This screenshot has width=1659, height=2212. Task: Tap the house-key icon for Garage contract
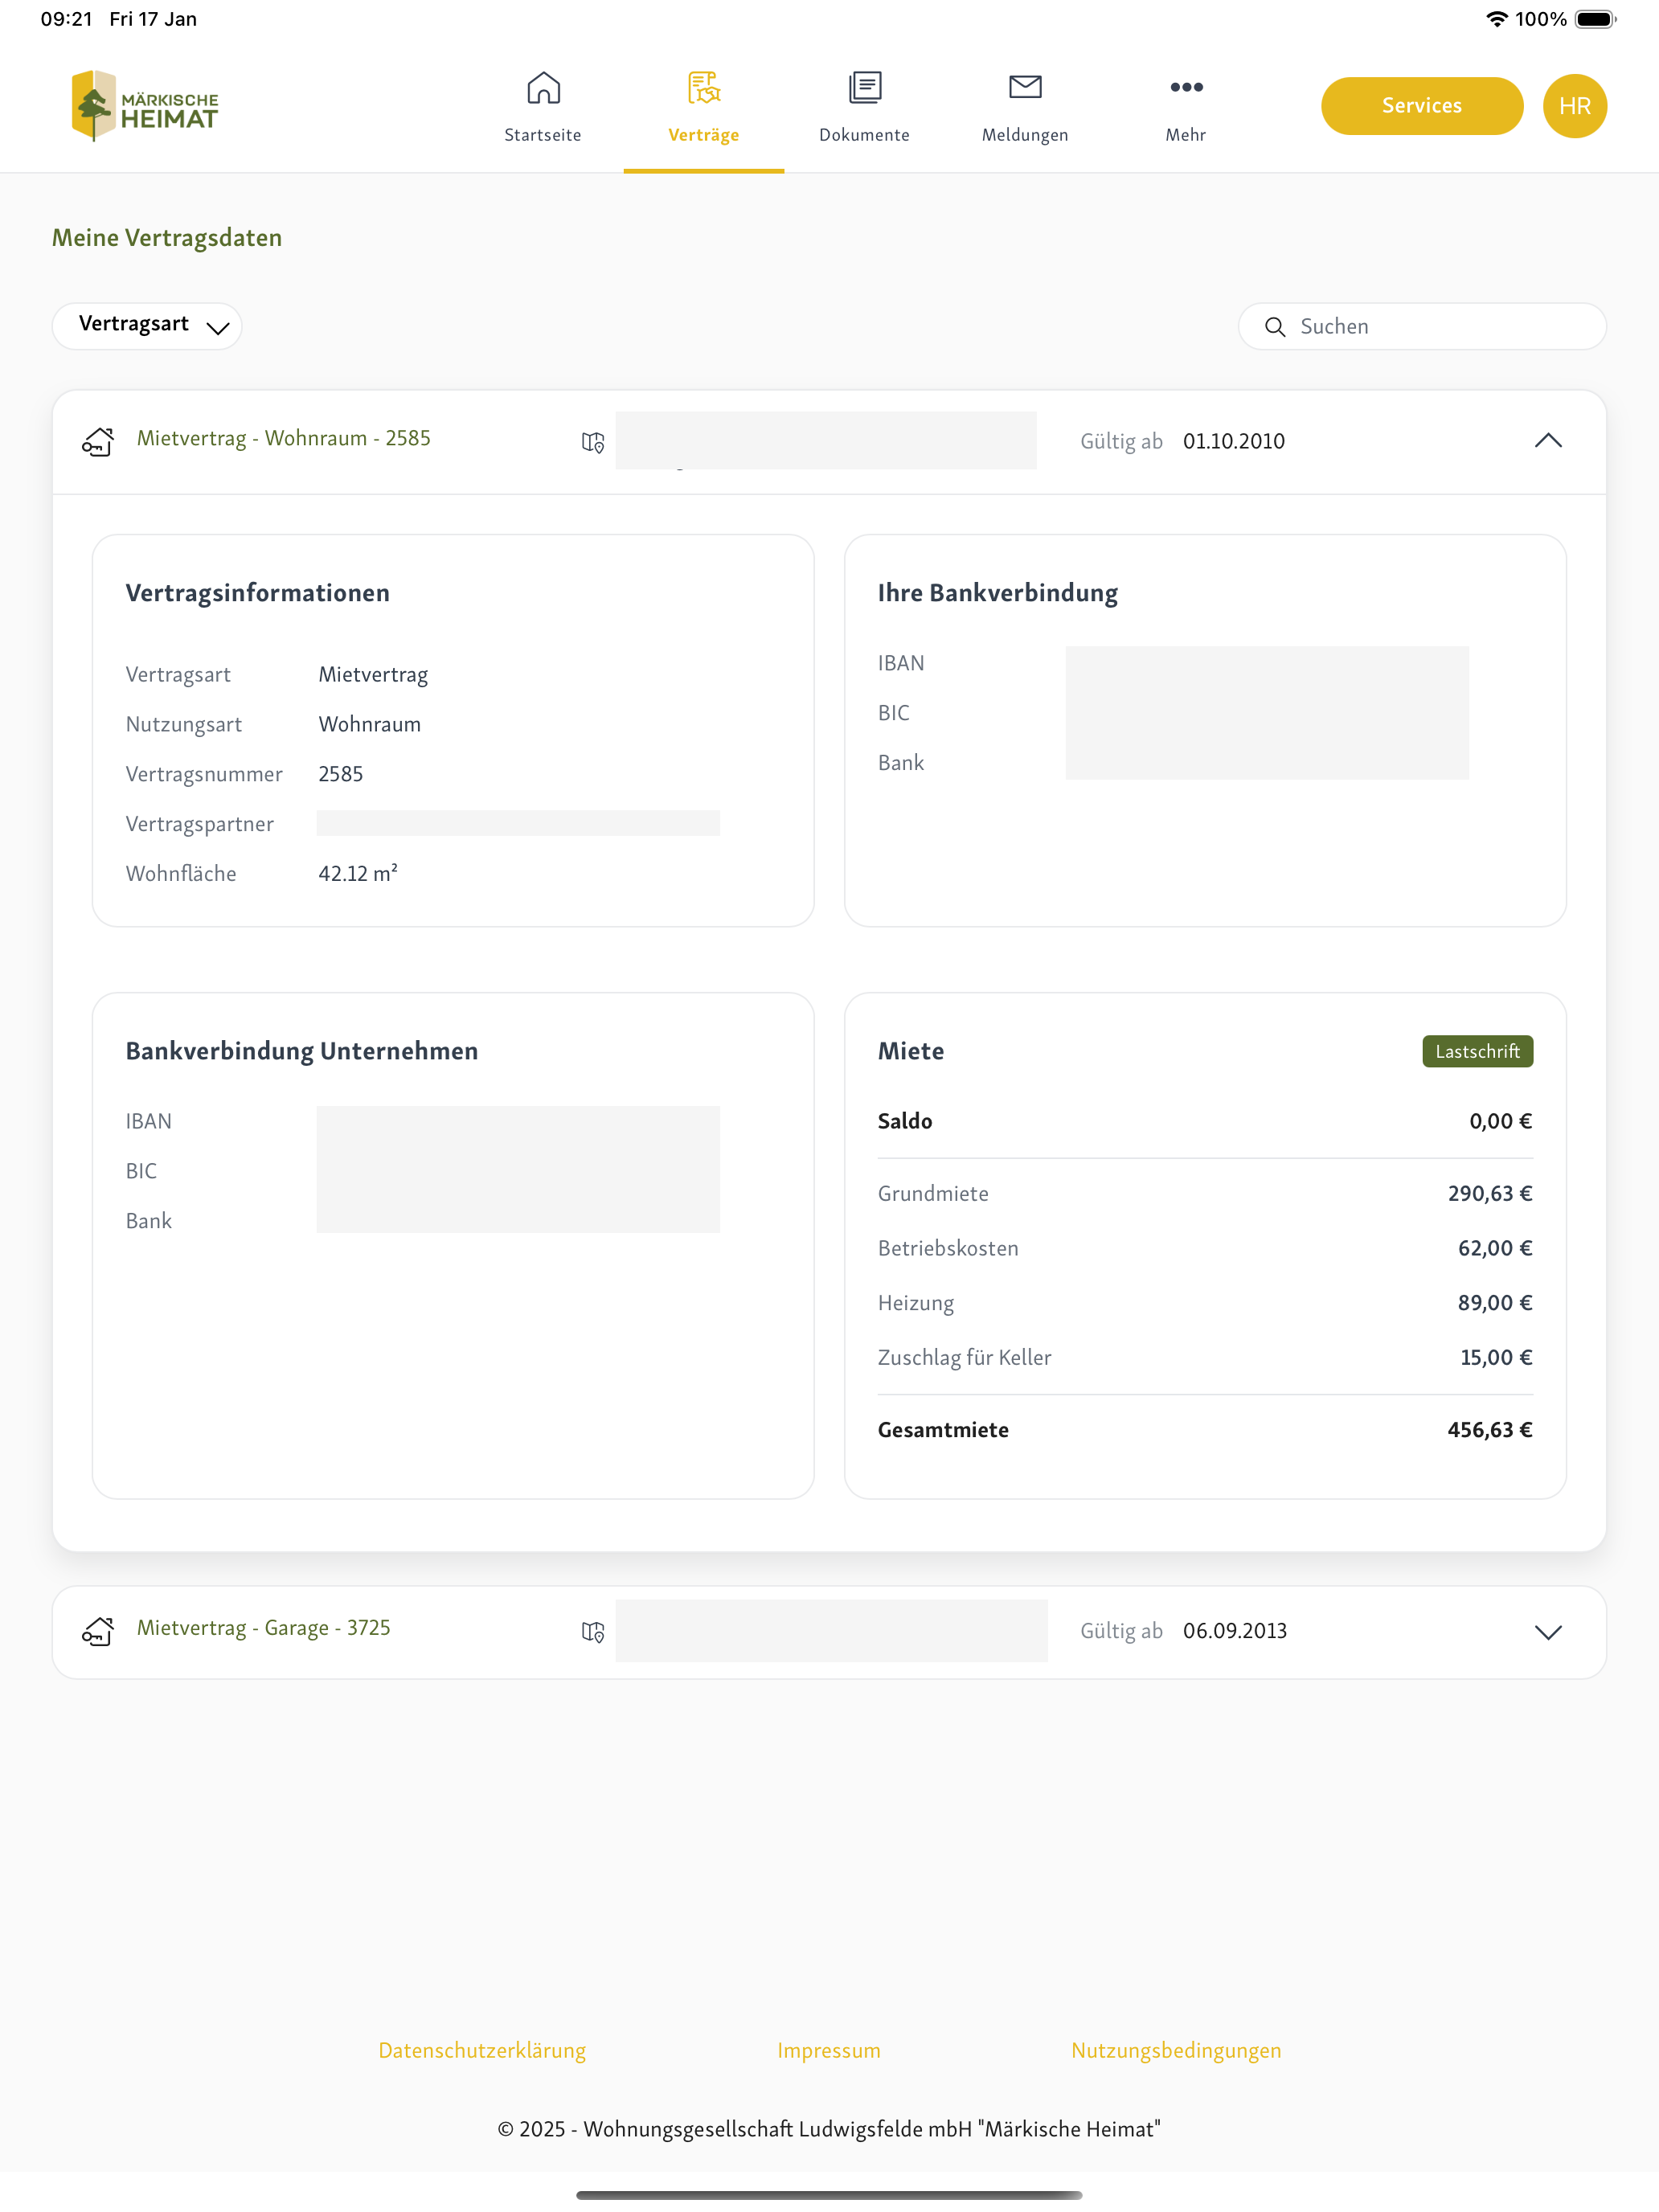tap(98, 1631)
